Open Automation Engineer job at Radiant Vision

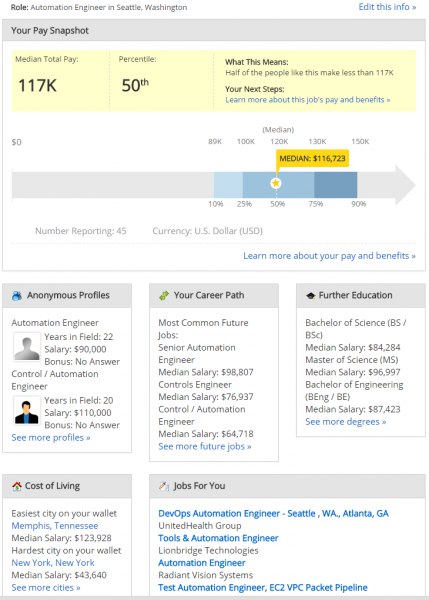pos(202,563)
